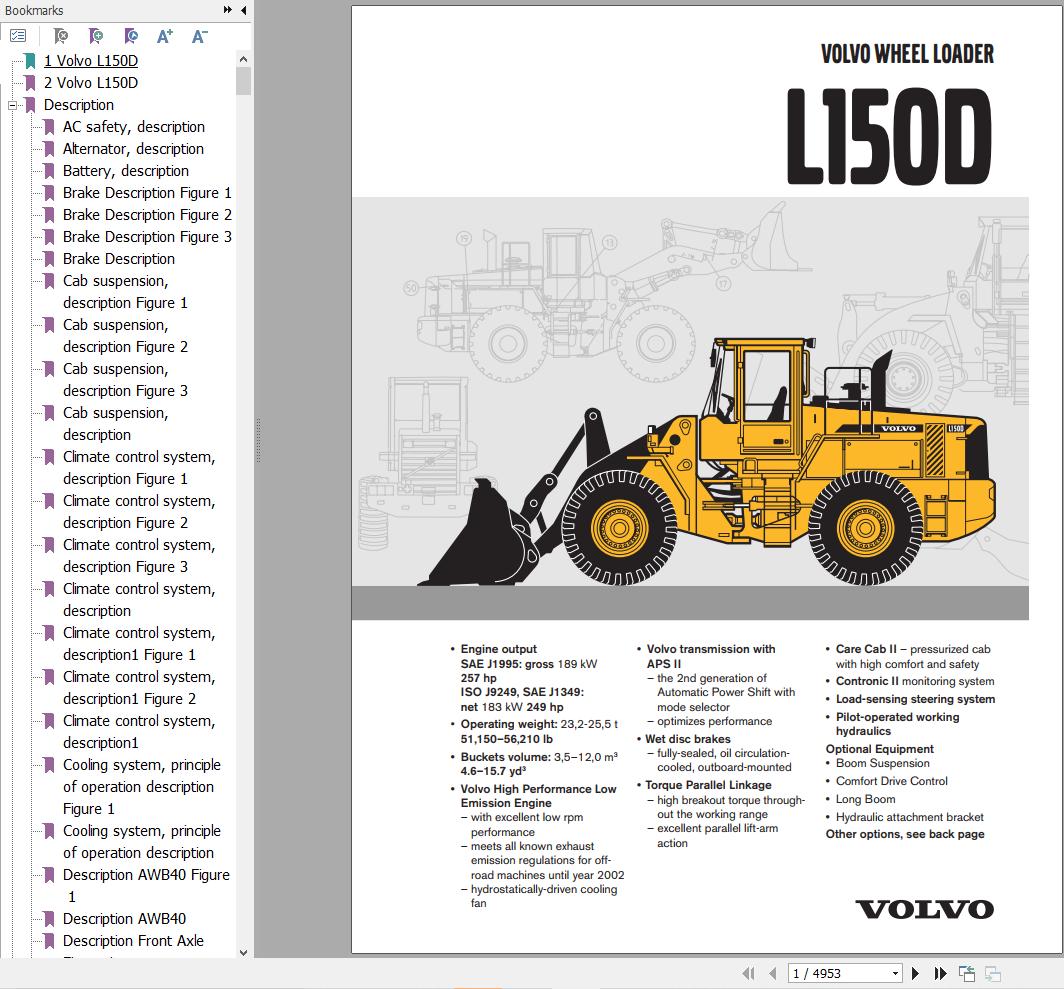Viewport: 1064px width, 989px height.
Task: Decrease bookmark text size with A- icon
Action: 198,36
